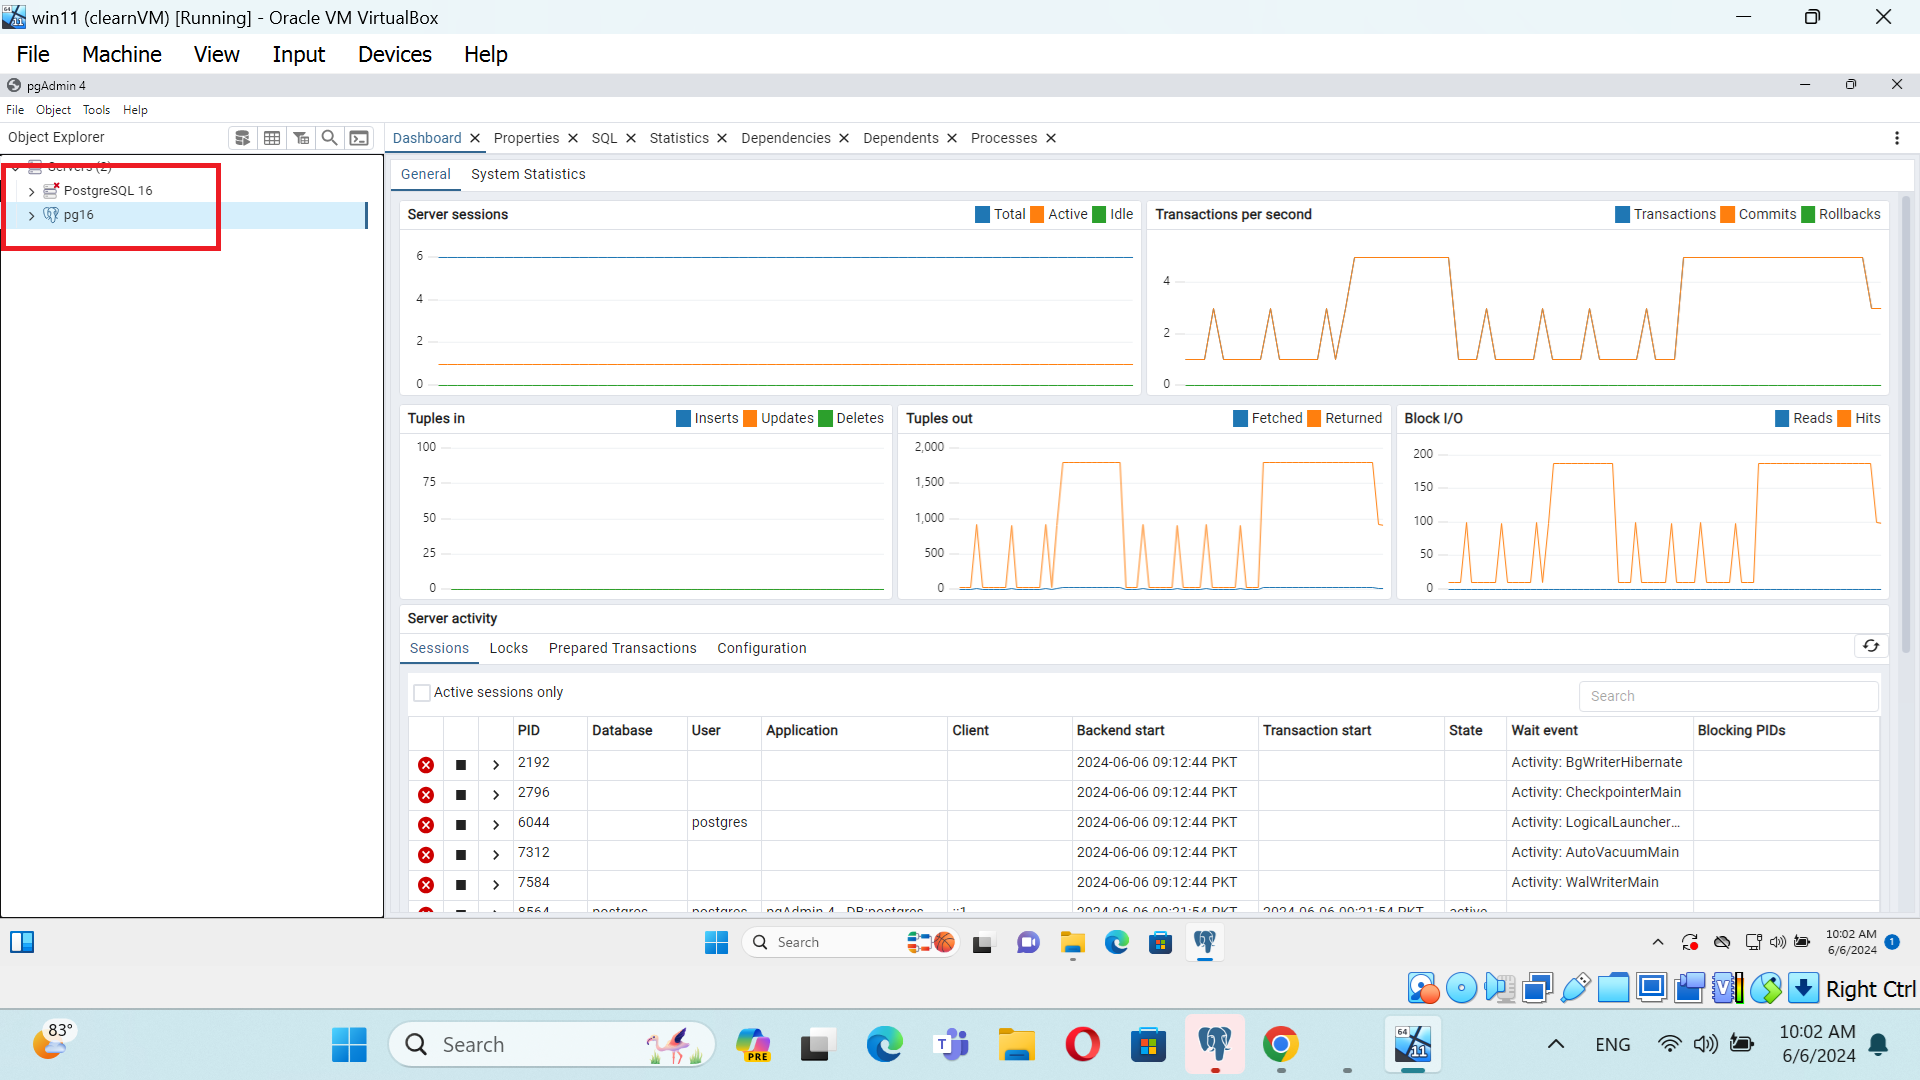
Task: Expand the PostgreSQL 16 server node
Action: 32,191
